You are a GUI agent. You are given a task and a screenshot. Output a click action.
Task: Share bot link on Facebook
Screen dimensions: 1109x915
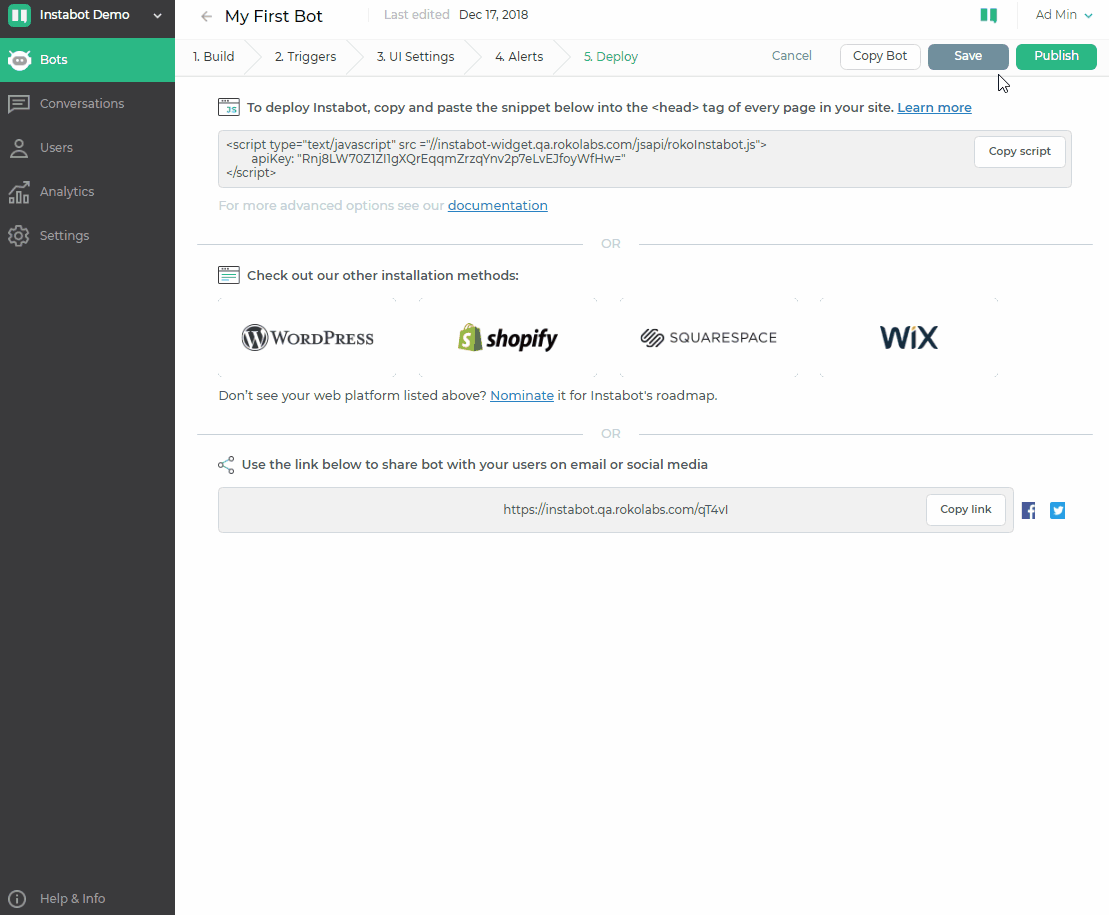coord(1029,510)
